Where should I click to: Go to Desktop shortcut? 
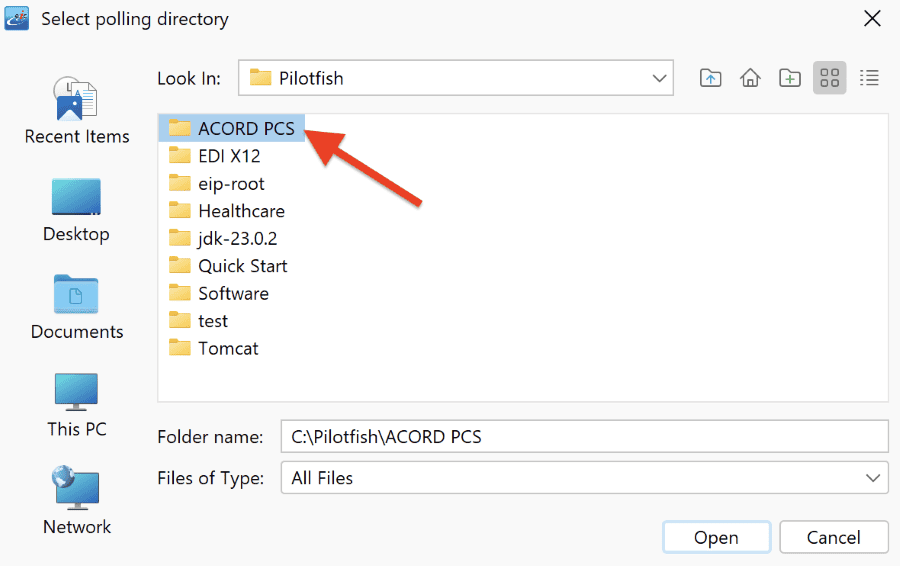coord(76,211)
